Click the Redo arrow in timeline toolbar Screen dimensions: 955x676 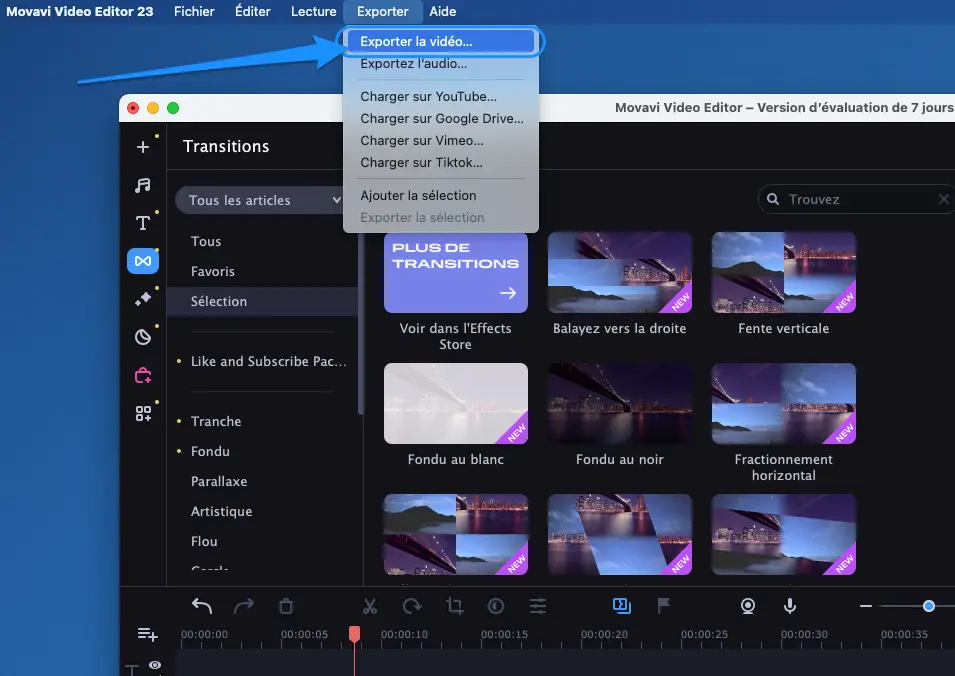[x=244, y=606]
